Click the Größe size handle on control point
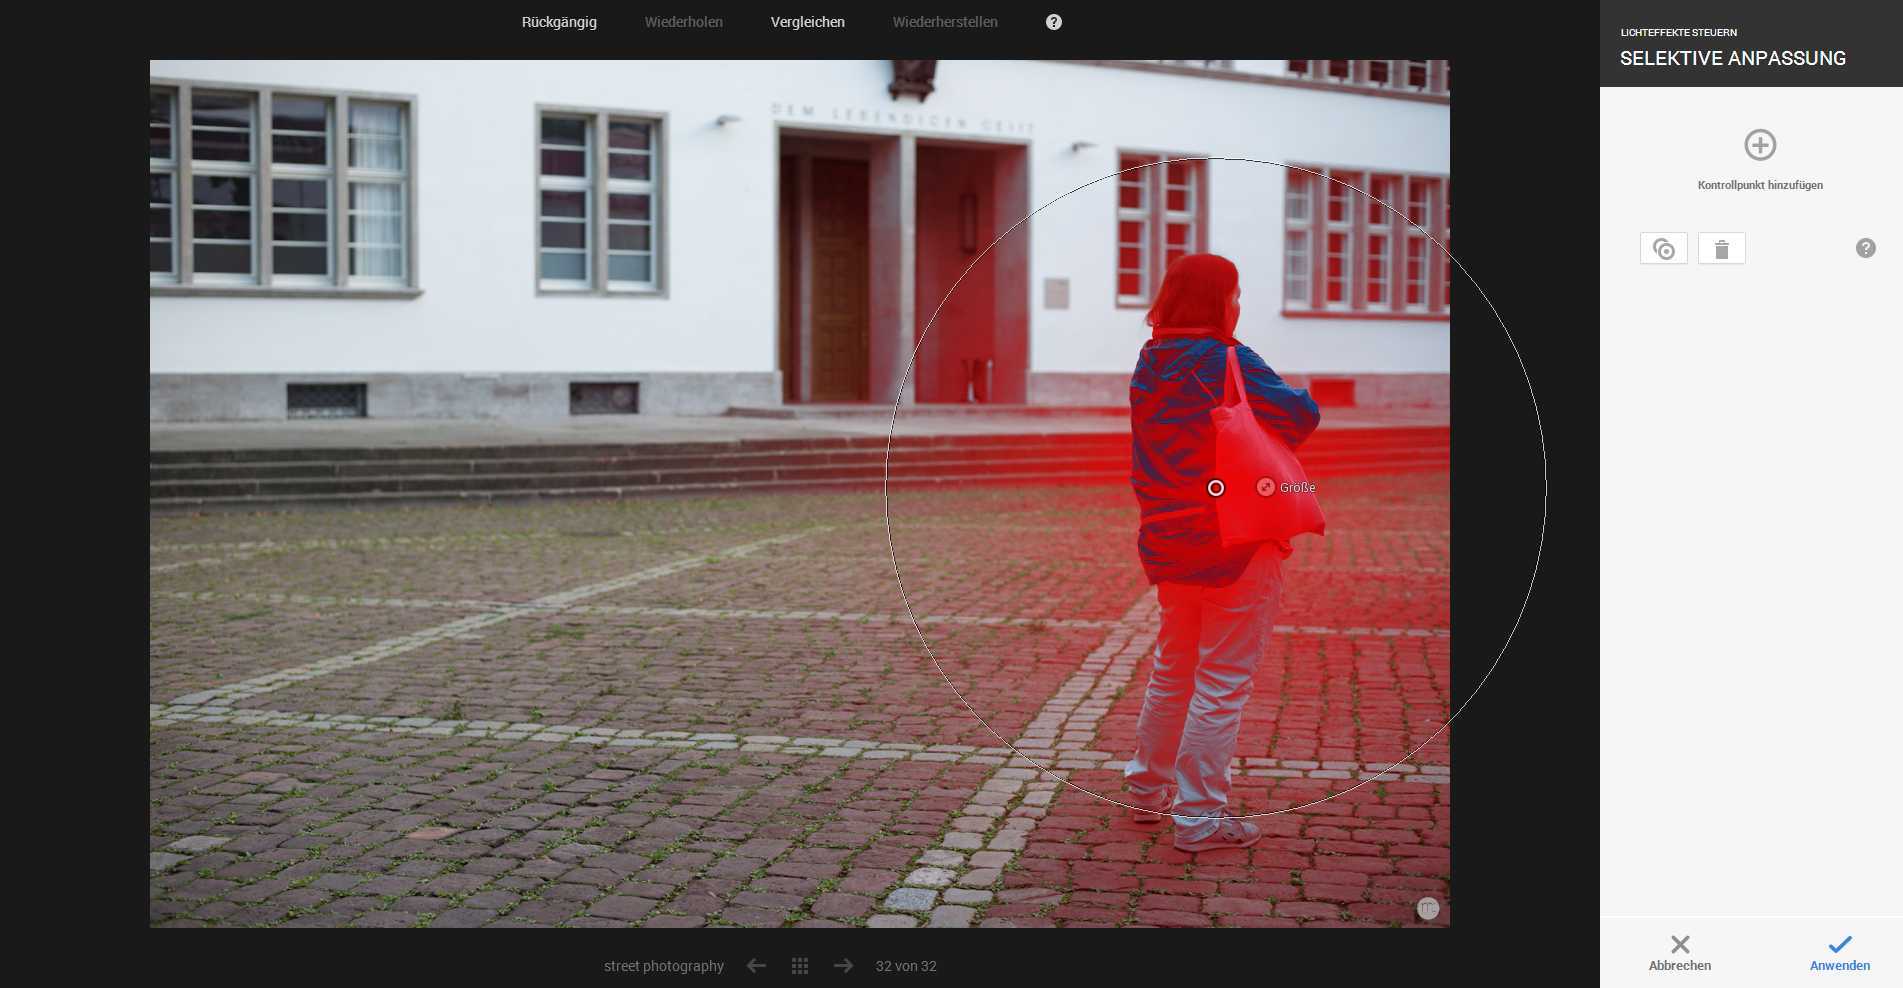1903x988 pixels. [1266, 487]
